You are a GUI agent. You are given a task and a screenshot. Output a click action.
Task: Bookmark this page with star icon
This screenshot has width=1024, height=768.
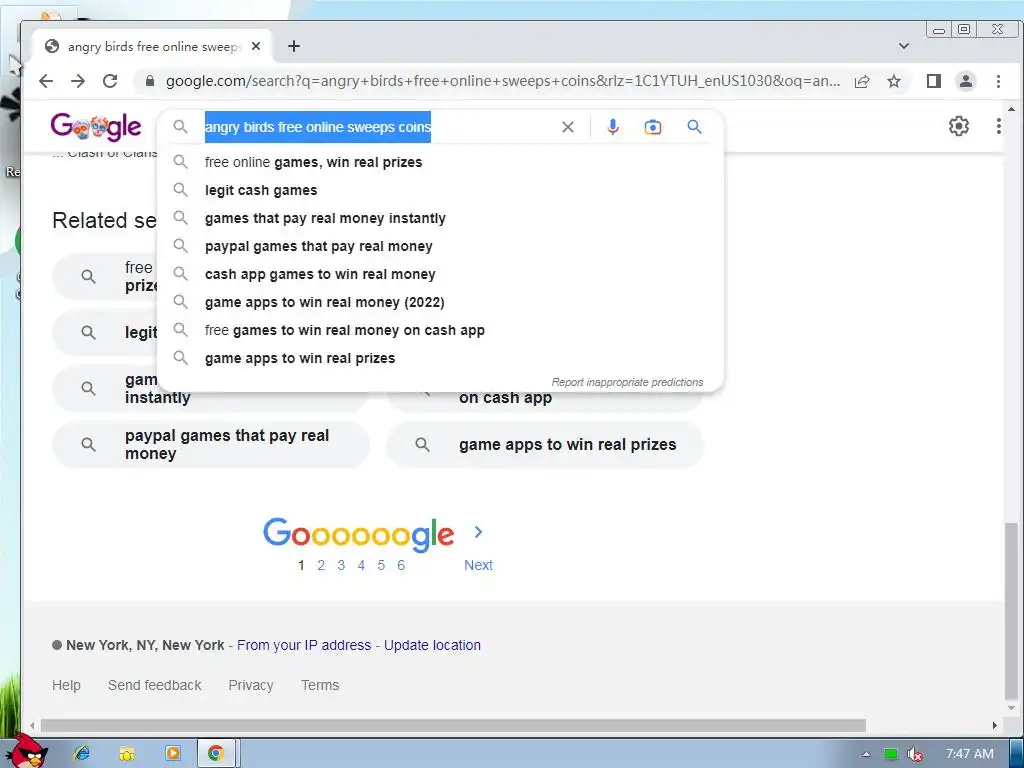(894, 81)
